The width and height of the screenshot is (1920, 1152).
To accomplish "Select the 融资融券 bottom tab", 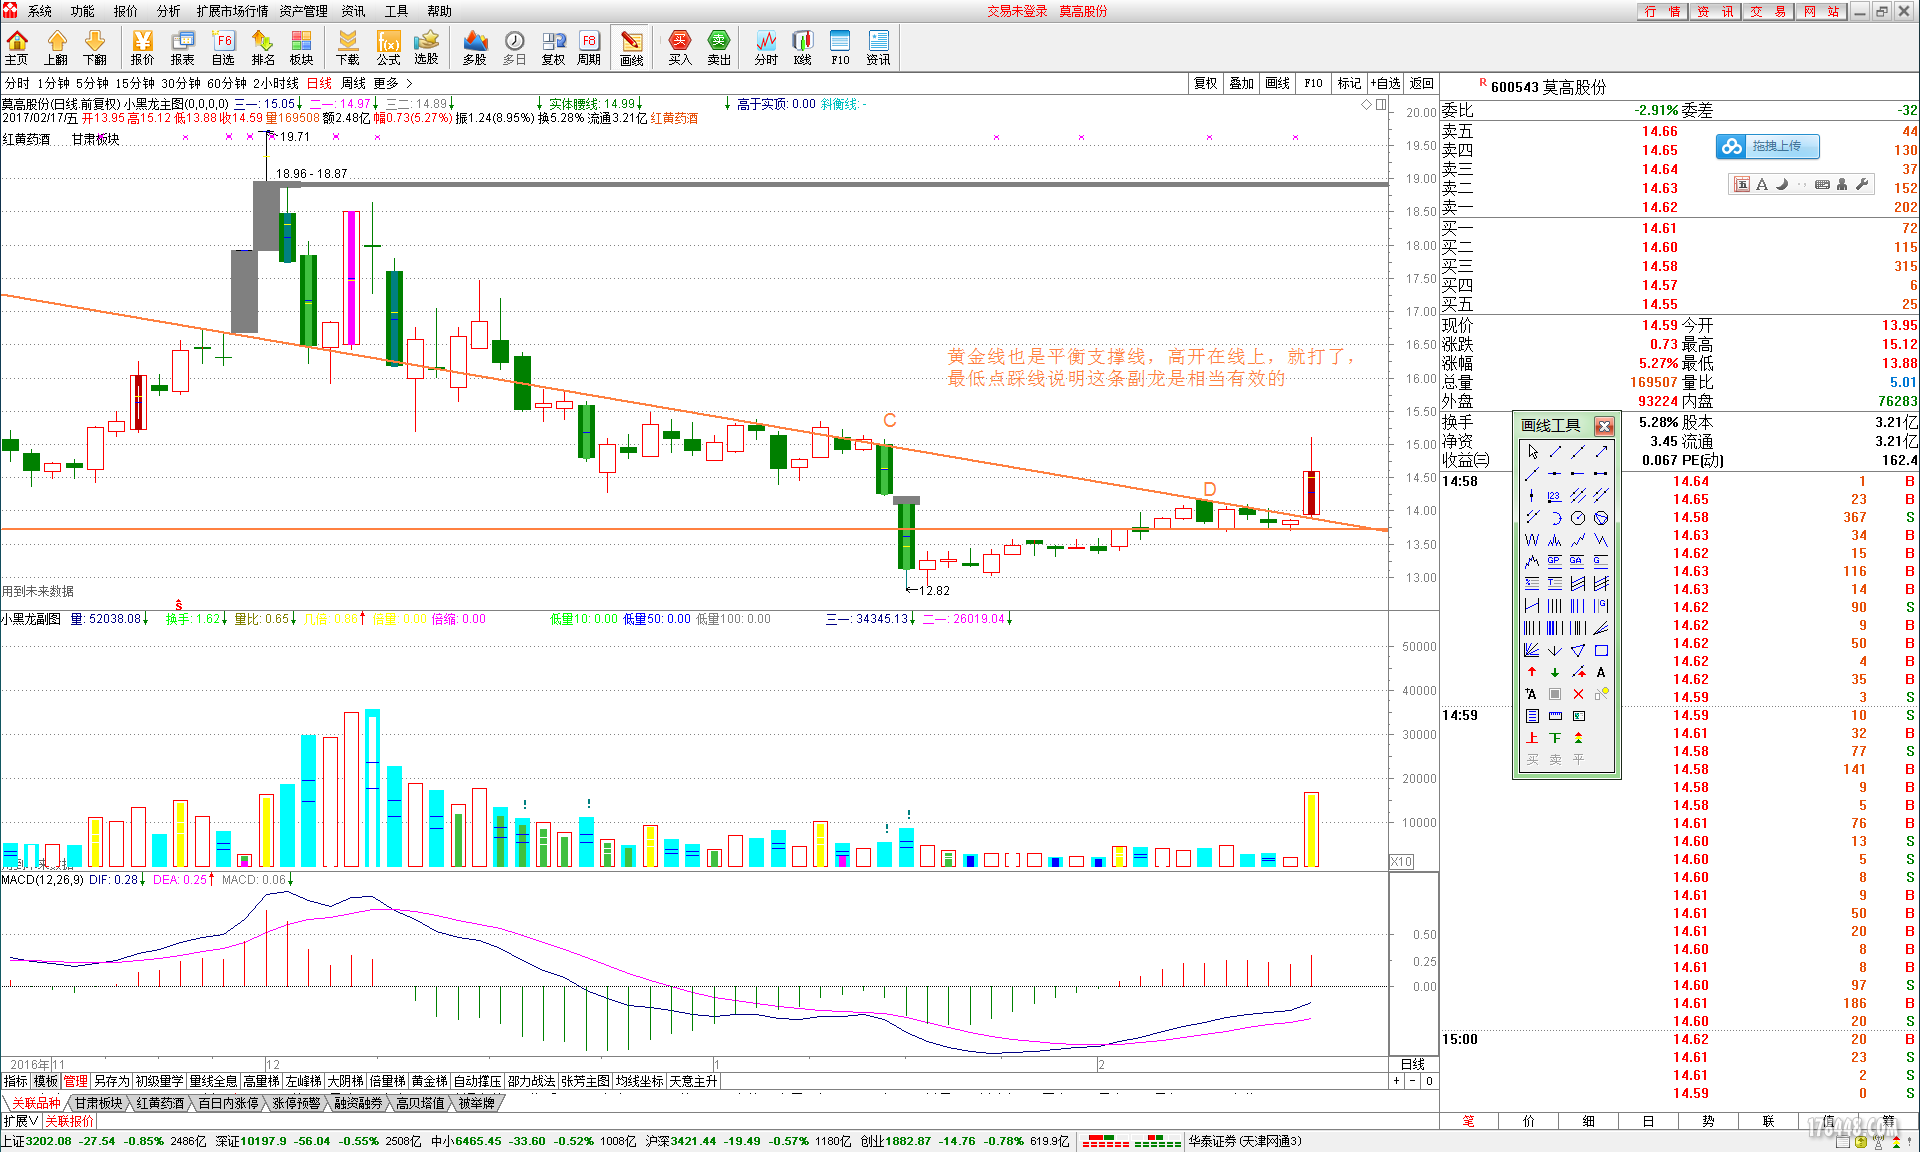I will [x=358, y=1103].
